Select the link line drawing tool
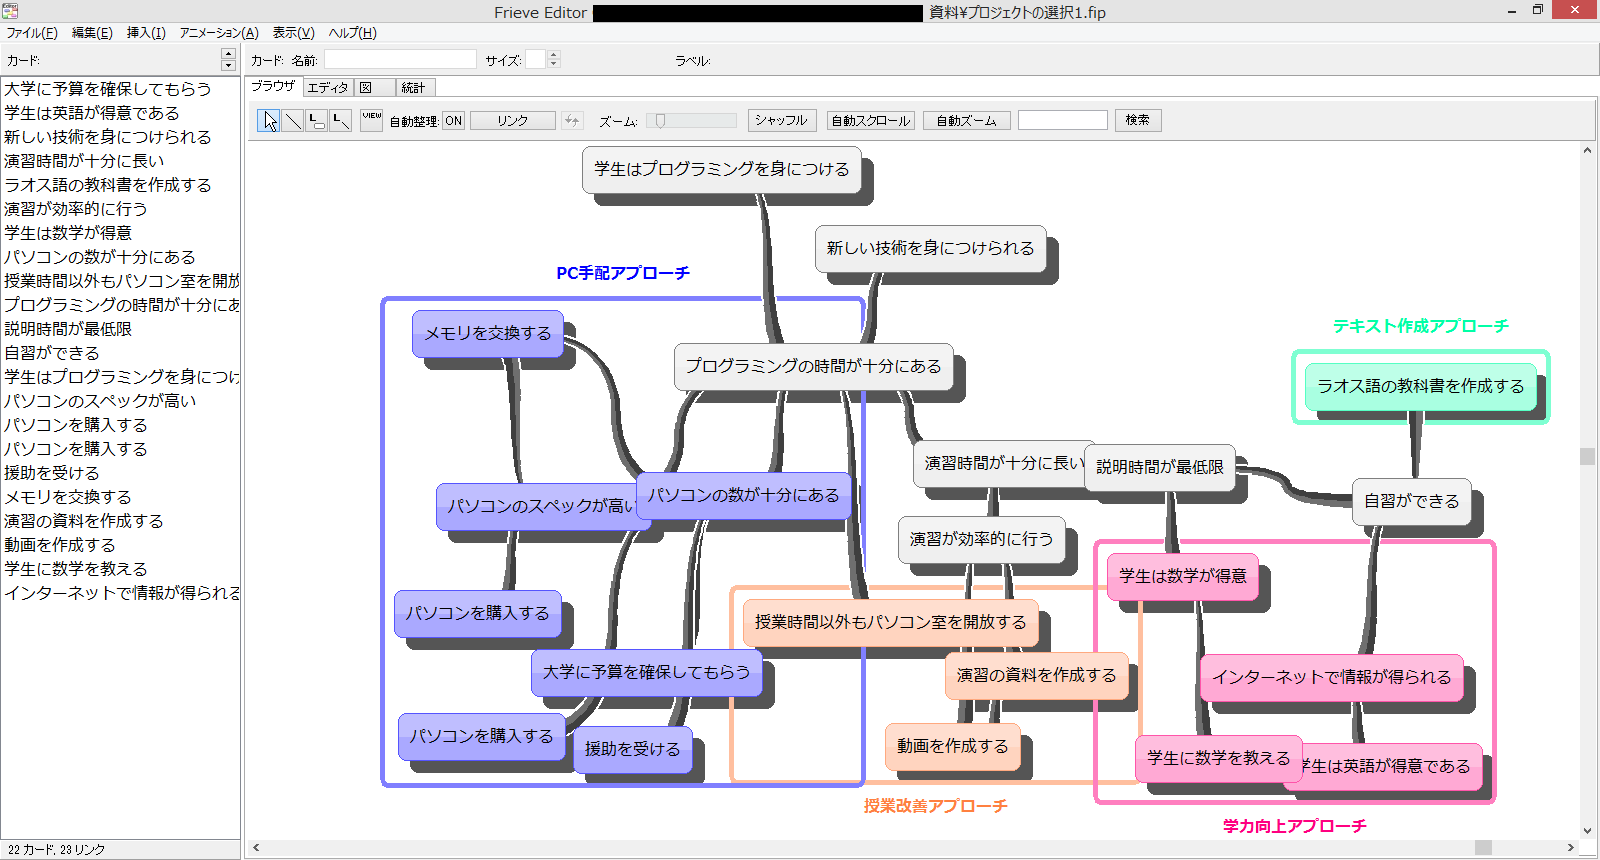The width and height of the screenshot is (1600, 860). click(293, 121)
